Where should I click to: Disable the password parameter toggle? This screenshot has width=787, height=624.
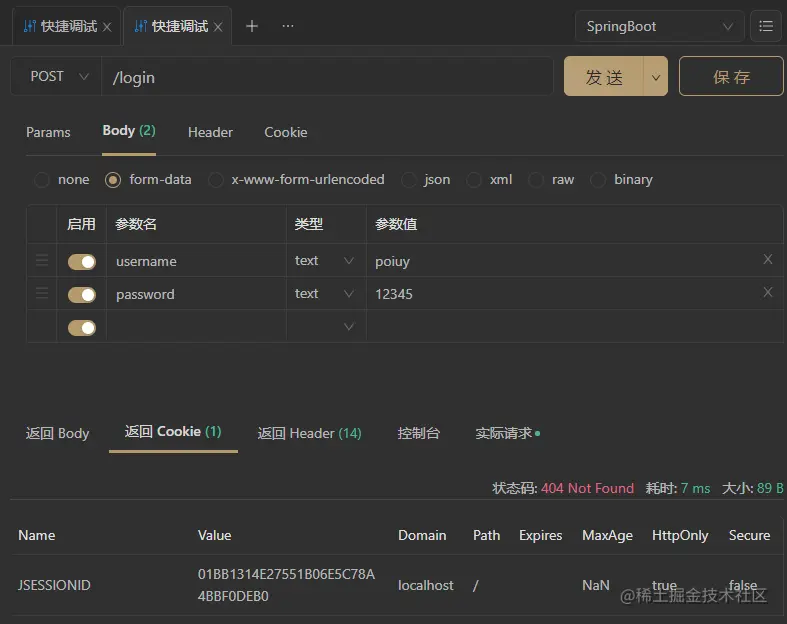82,295
